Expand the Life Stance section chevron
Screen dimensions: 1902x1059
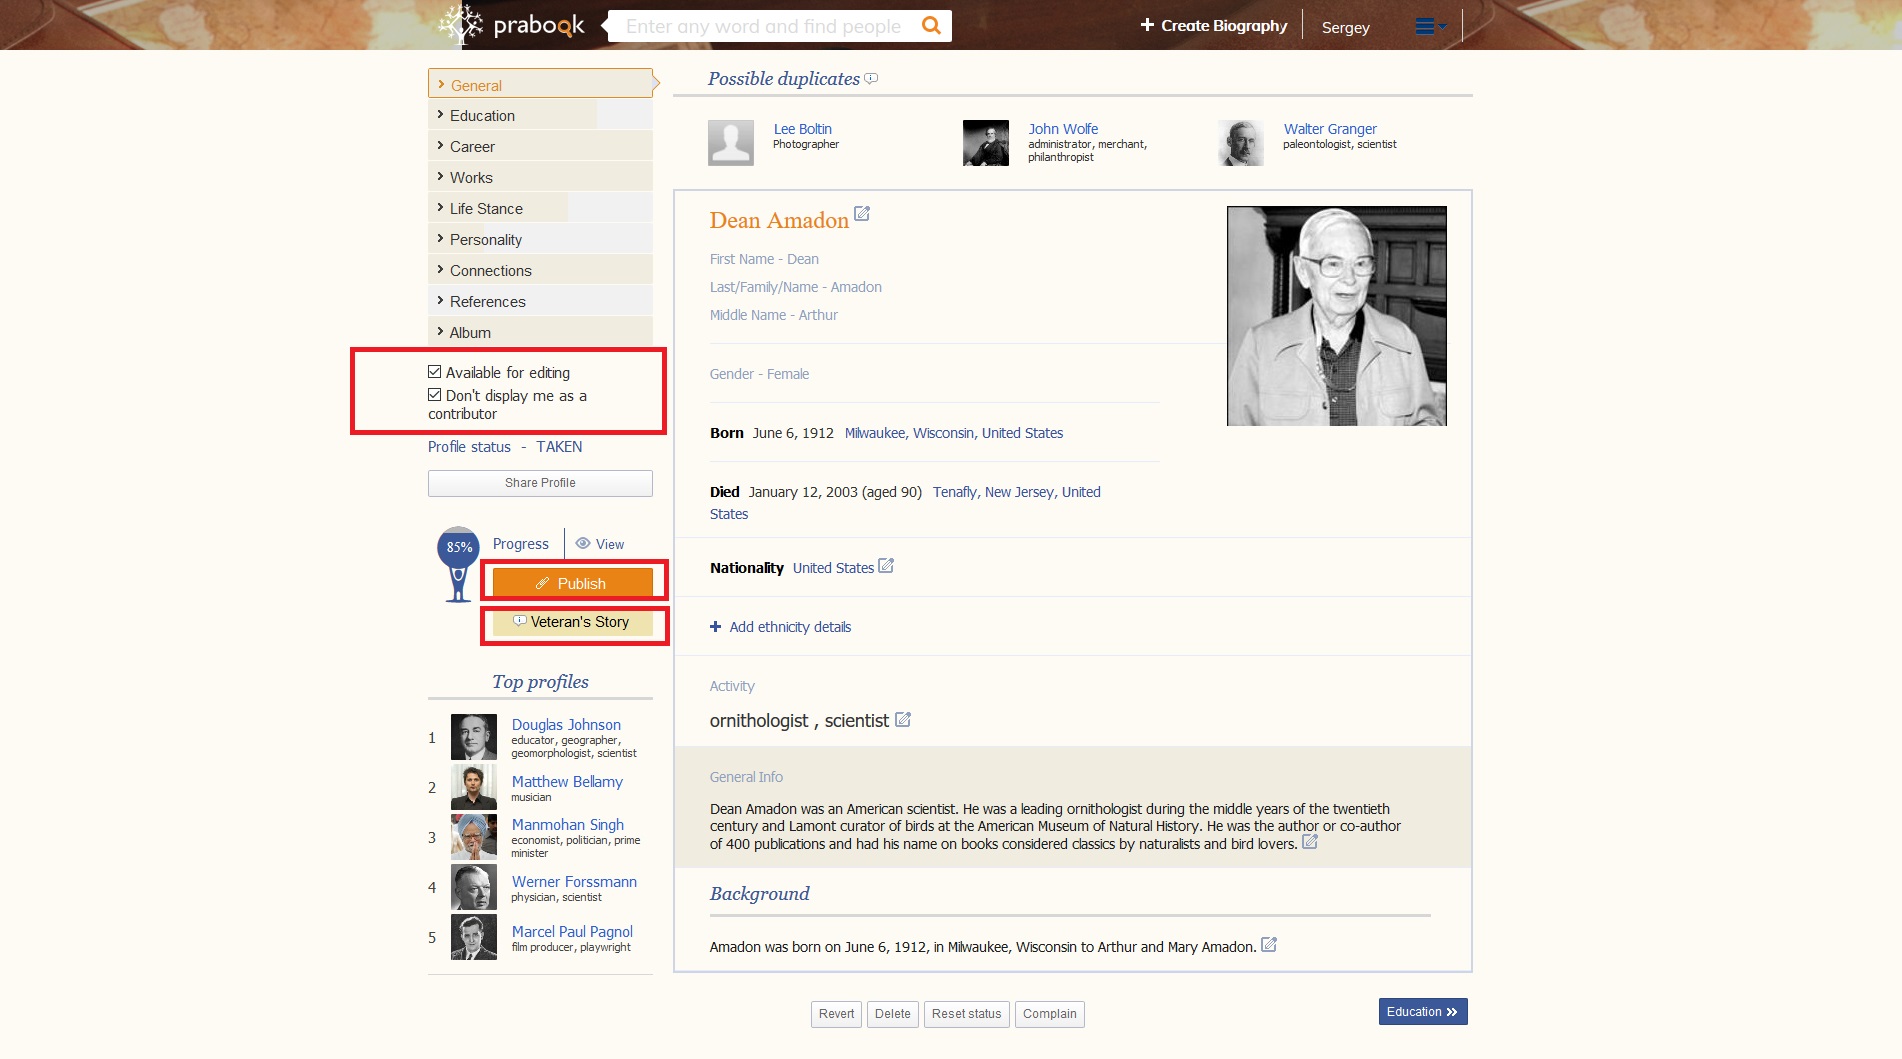pyautogui.click(x=440, y=207)
